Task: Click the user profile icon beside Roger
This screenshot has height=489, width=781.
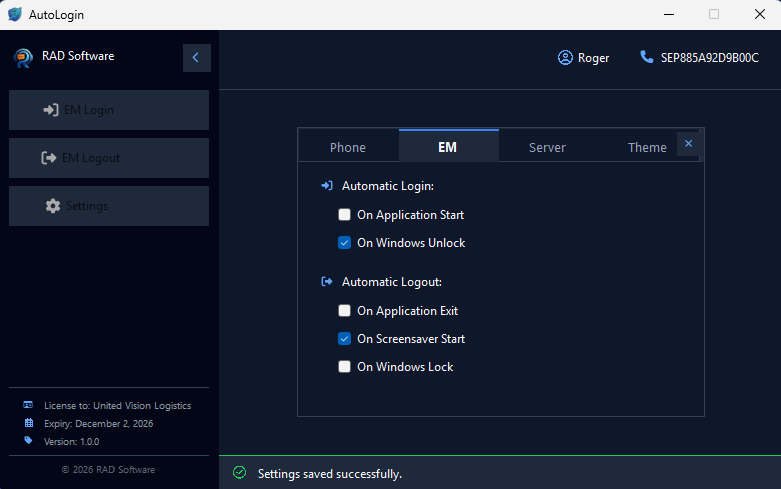Action: point(565,58)
